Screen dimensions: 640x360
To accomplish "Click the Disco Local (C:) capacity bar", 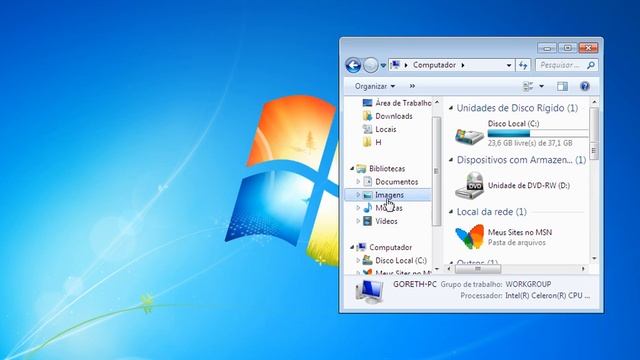I will pyautogui.click(x=538, y=133).
